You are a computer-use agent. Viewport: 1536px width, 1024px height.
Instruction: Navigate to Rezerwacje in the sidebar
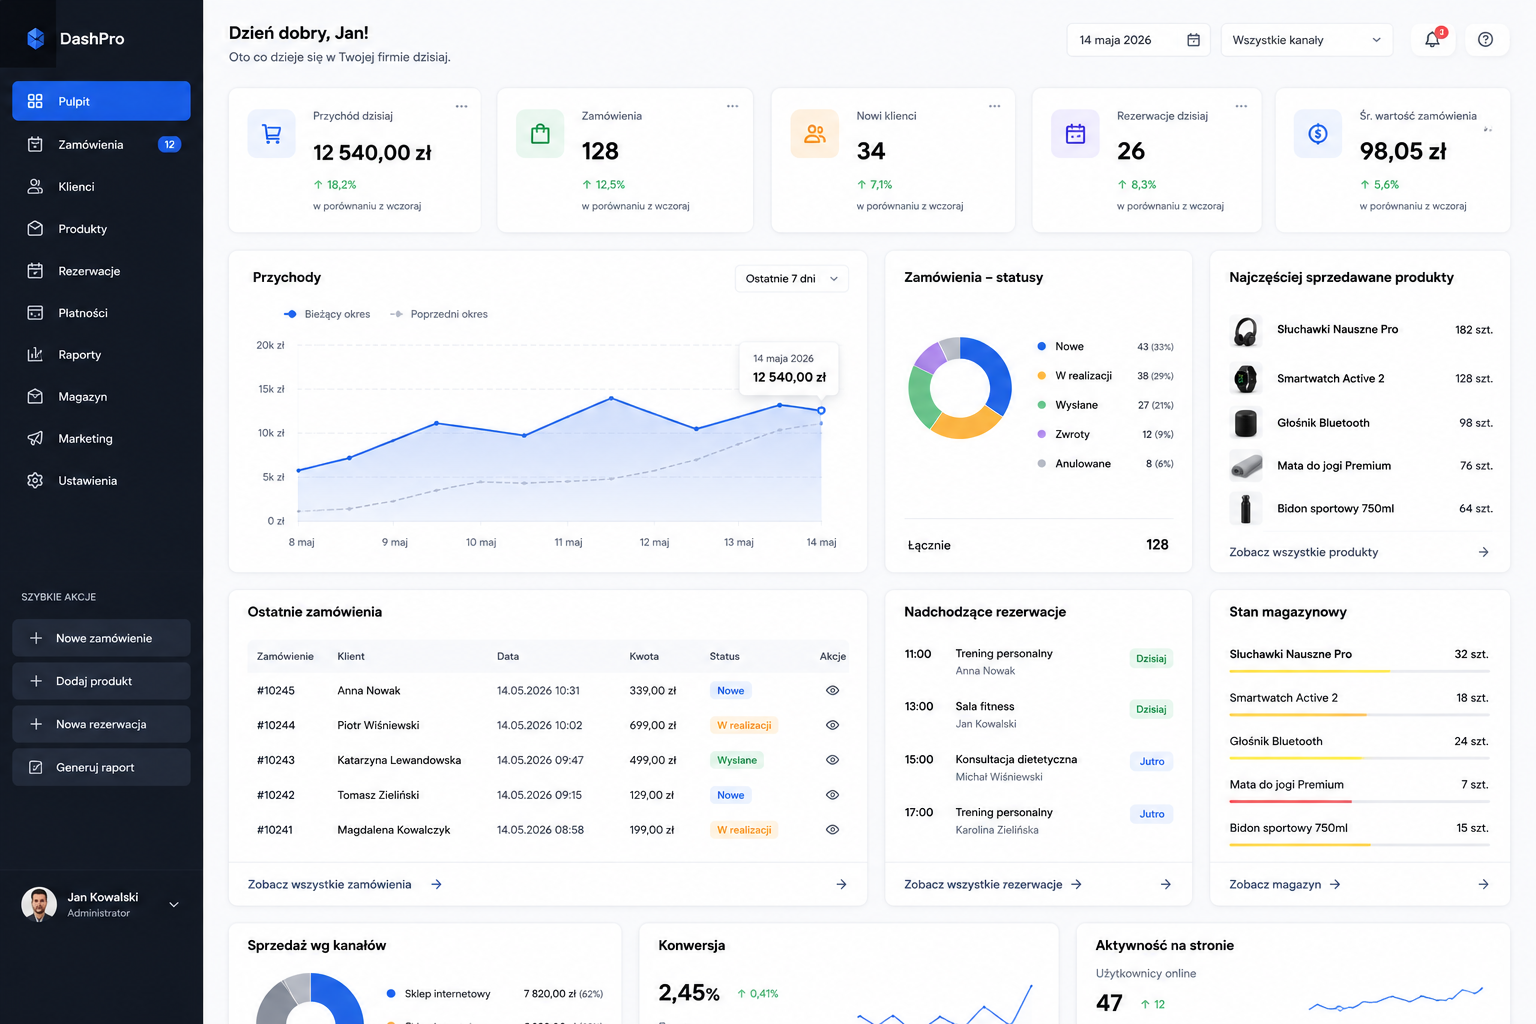click(x=101, y=271)
